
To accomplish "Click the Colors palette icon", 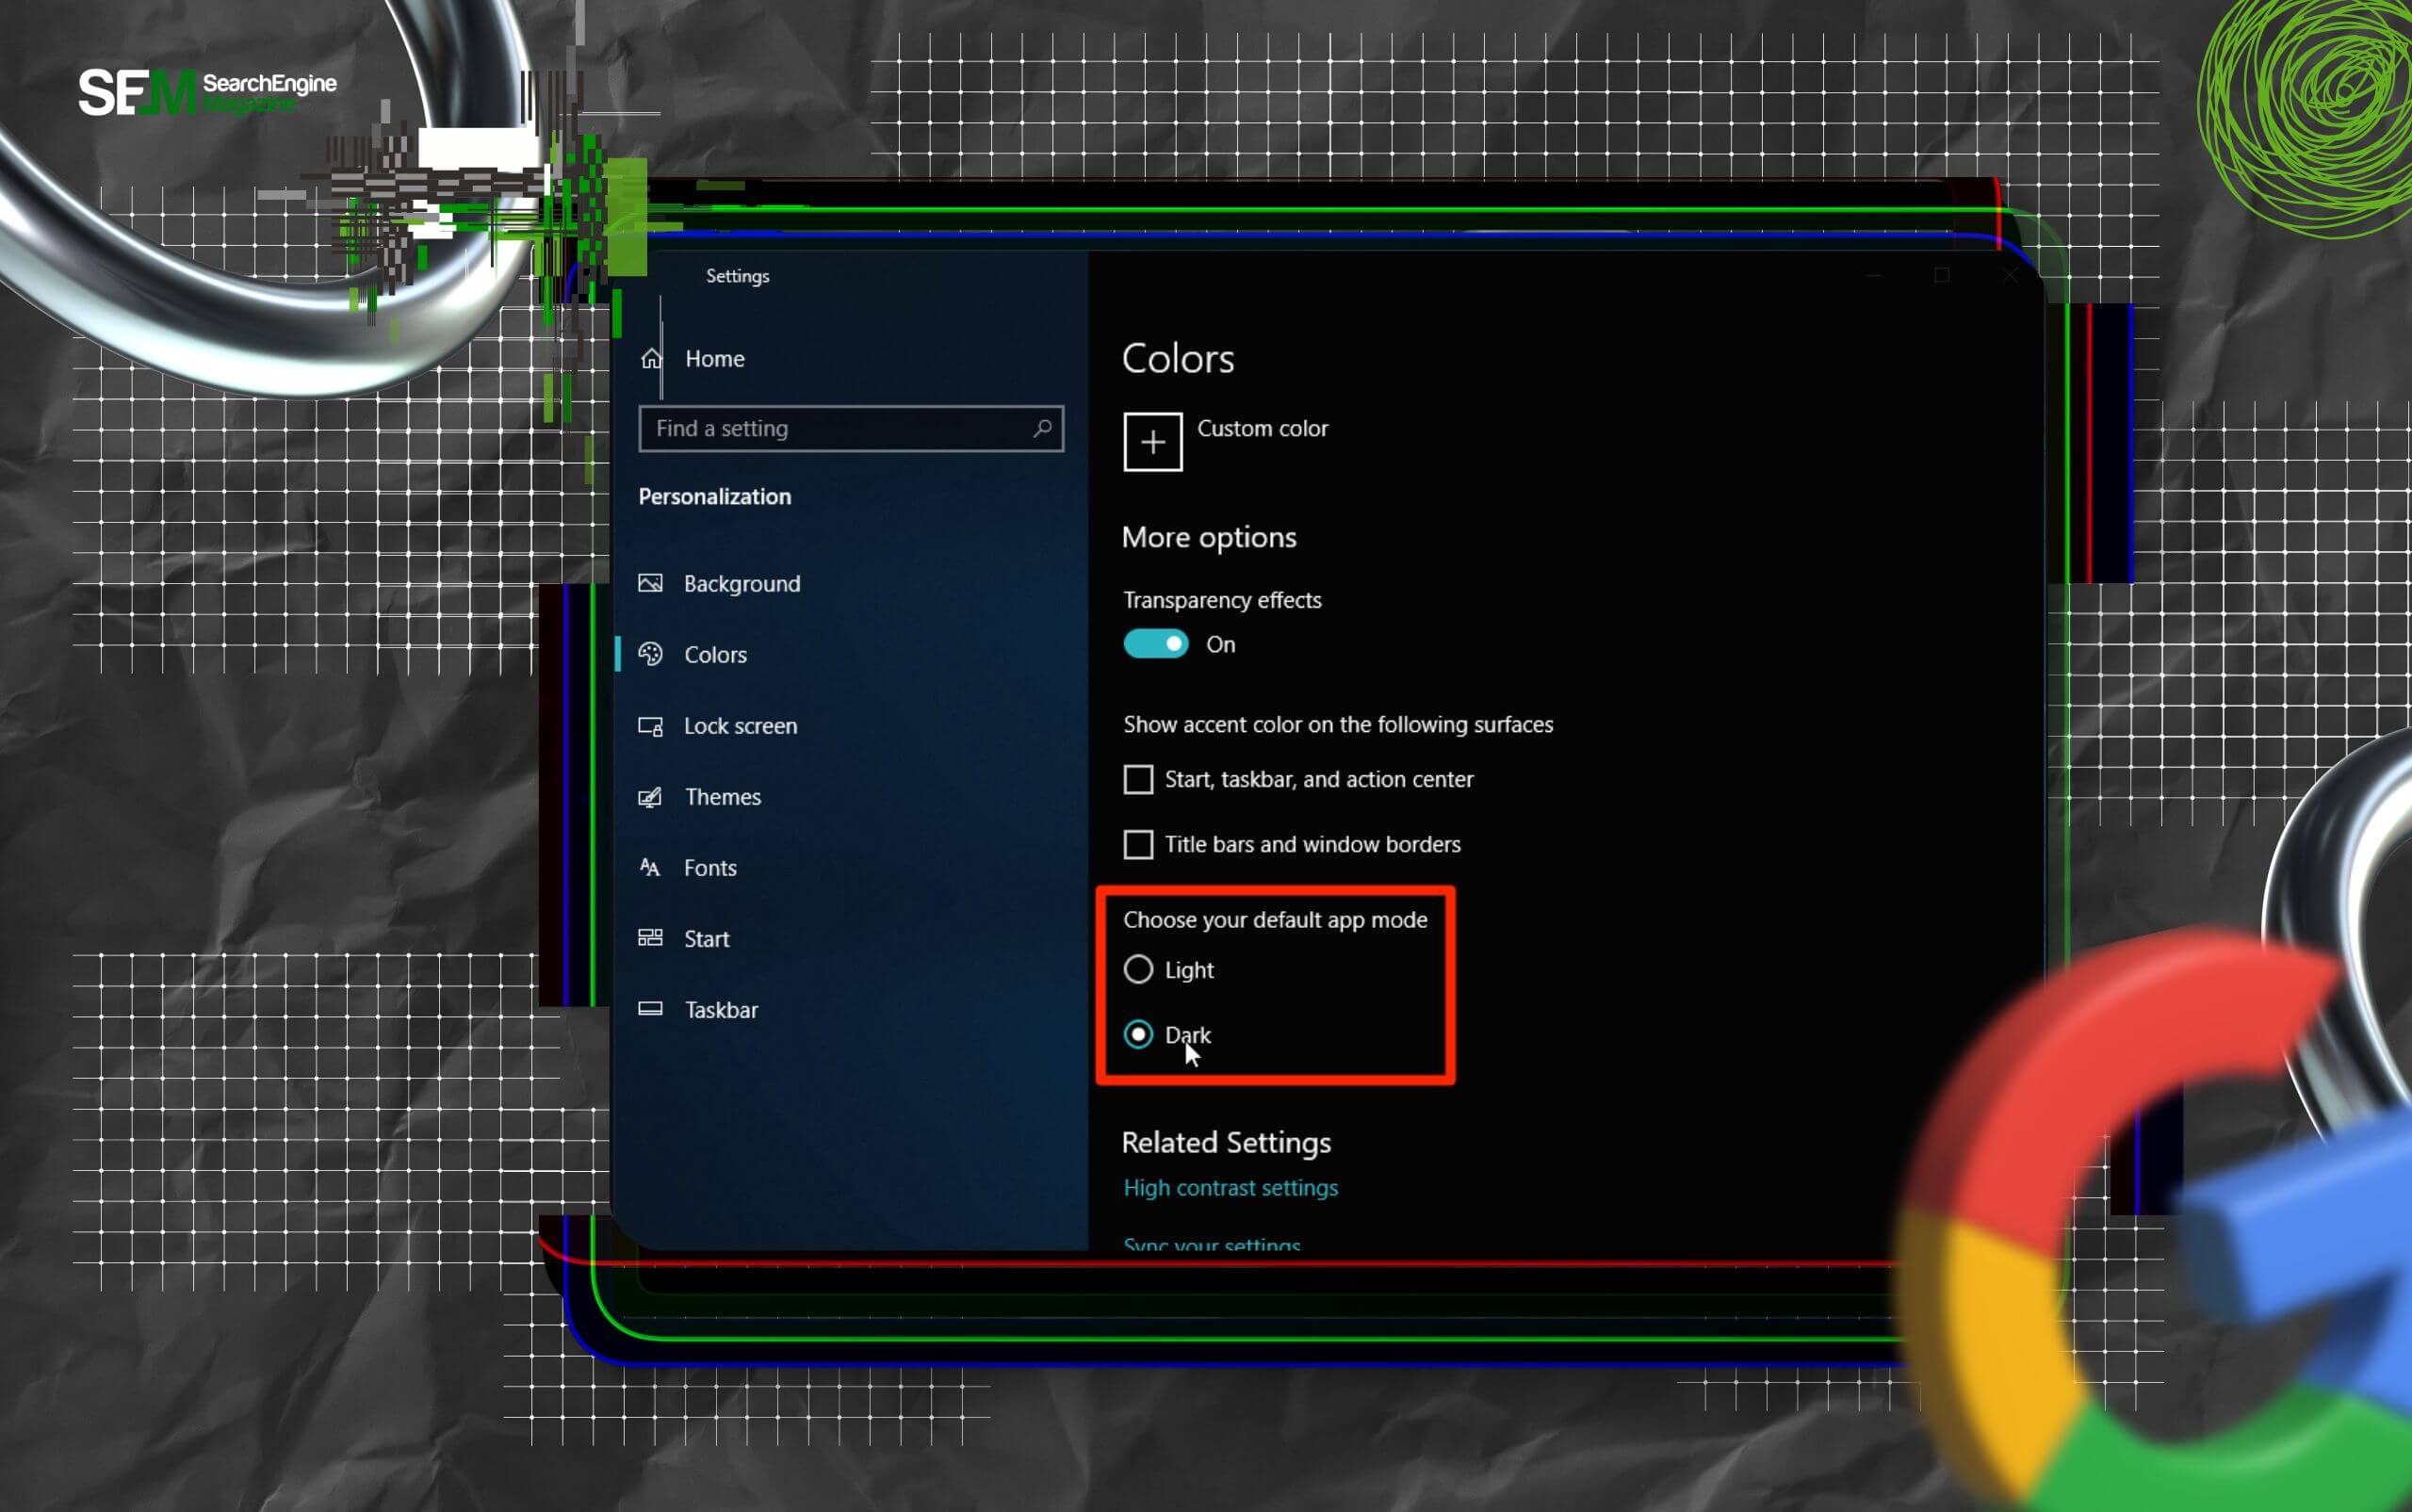I will point(650,654).
